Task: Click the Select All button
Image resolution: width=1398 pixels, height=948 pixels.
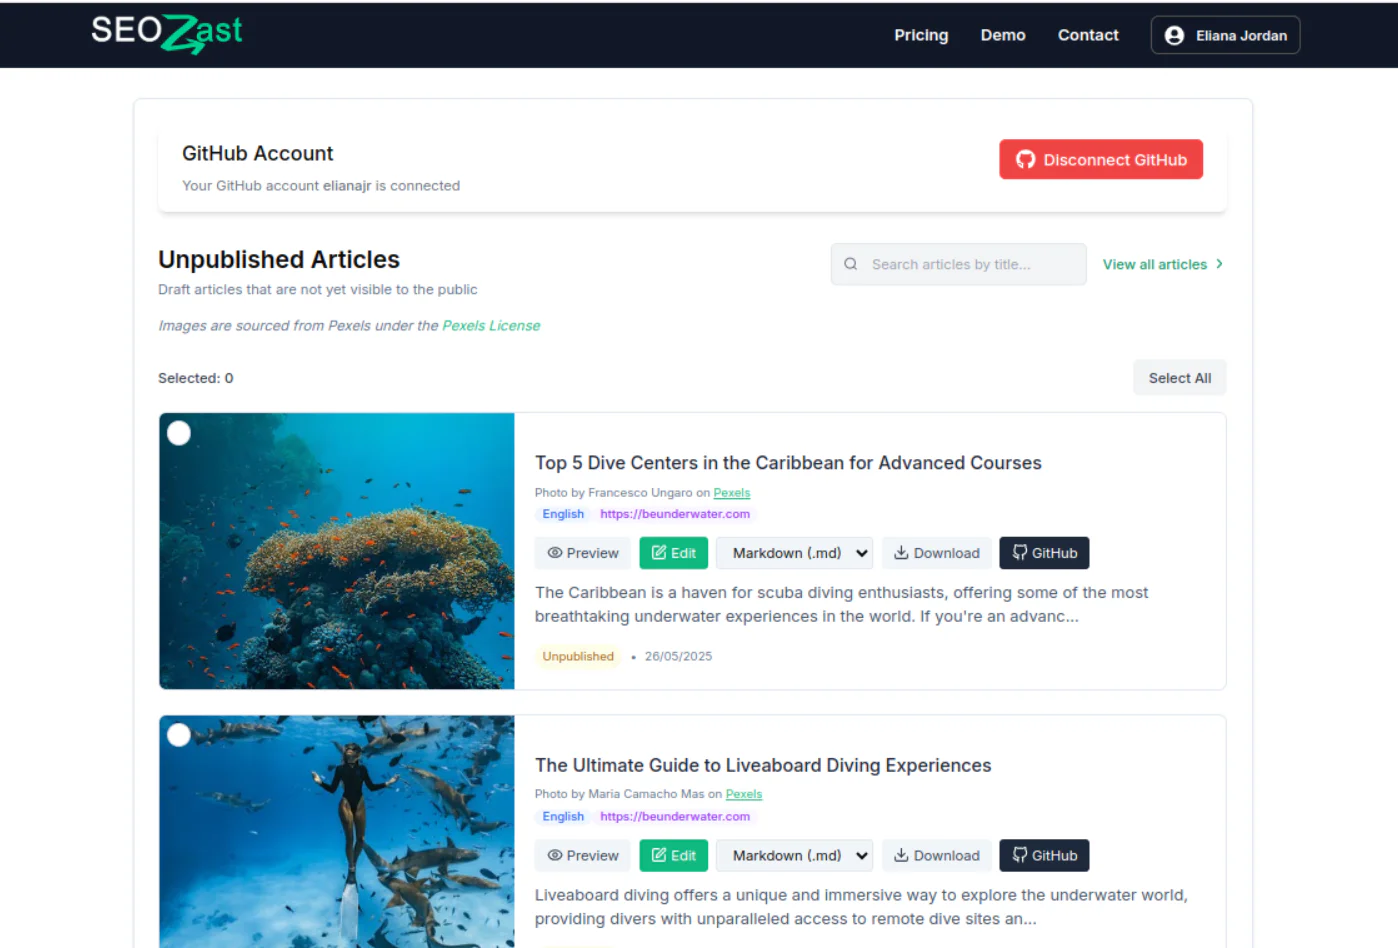Action: pos(1179,377)
